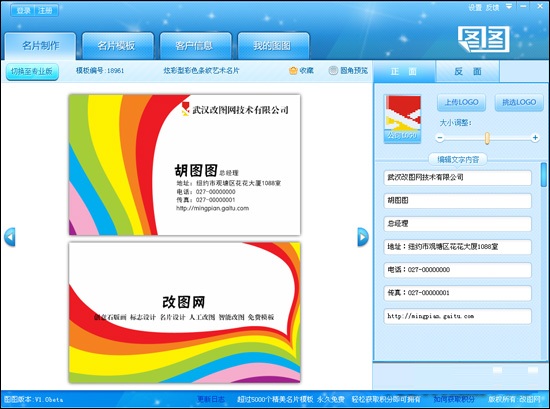Click the 地址 address input field

(x=457, y=247)
